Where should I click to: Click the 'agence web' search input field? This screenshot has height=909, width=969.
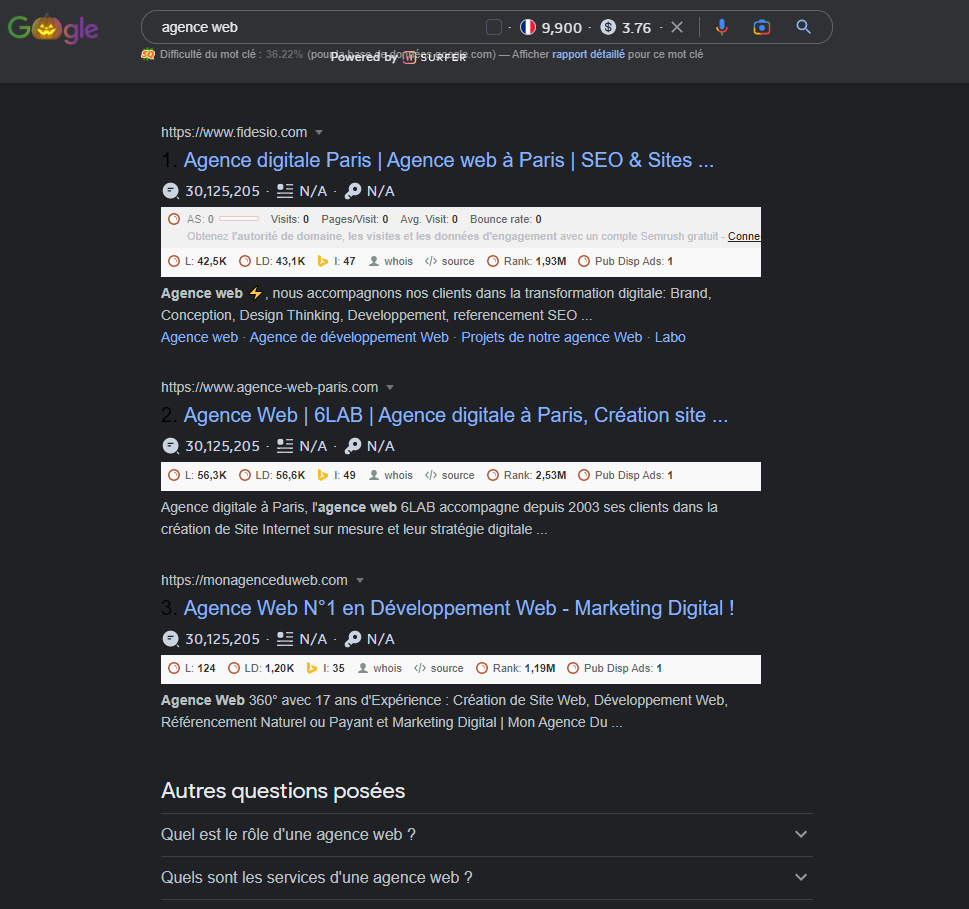[315, 27]
